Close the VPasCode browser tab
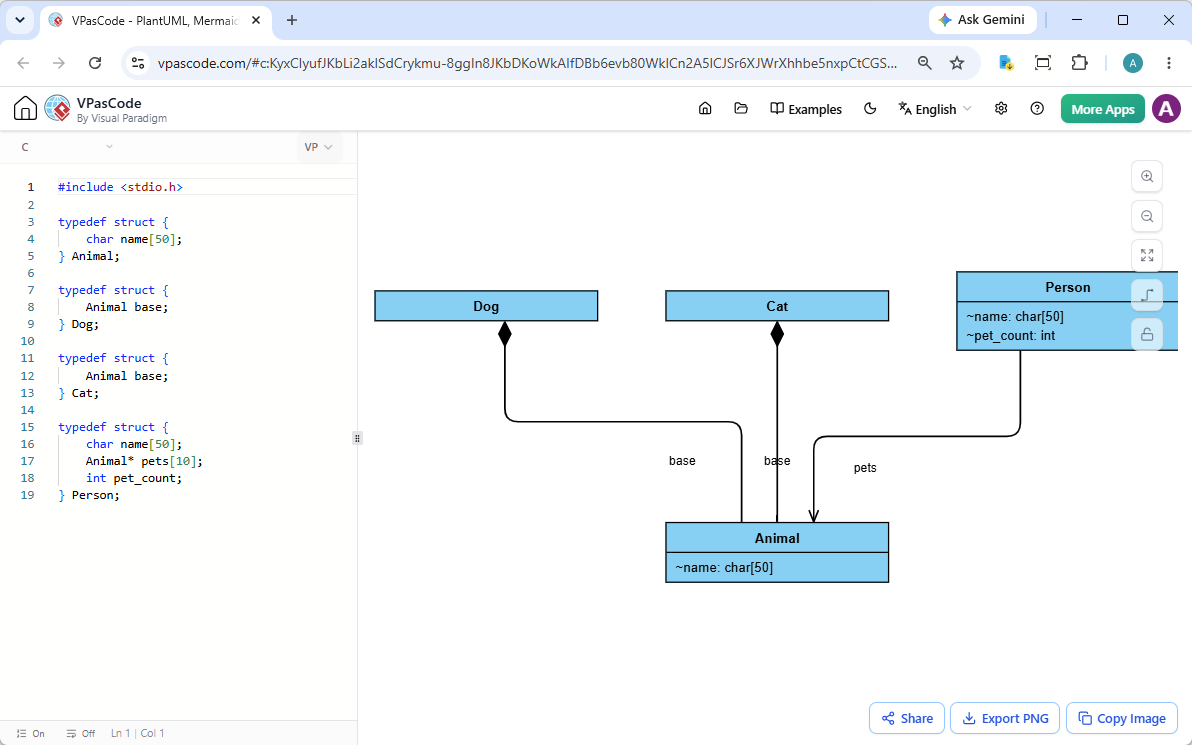 (256, 21)
